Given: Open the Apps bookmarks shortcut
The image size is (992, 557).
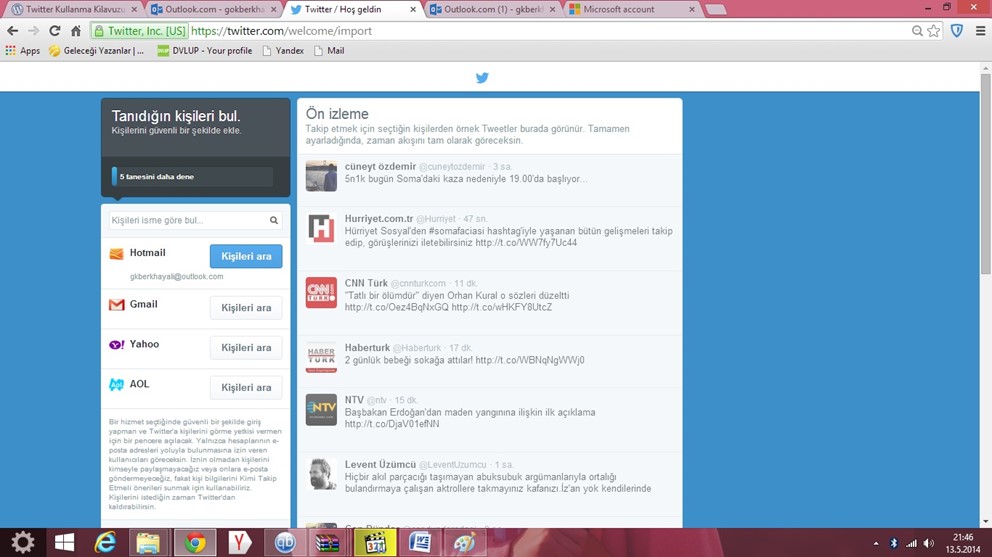Looking at the screenshot, I should coord(23,51).
